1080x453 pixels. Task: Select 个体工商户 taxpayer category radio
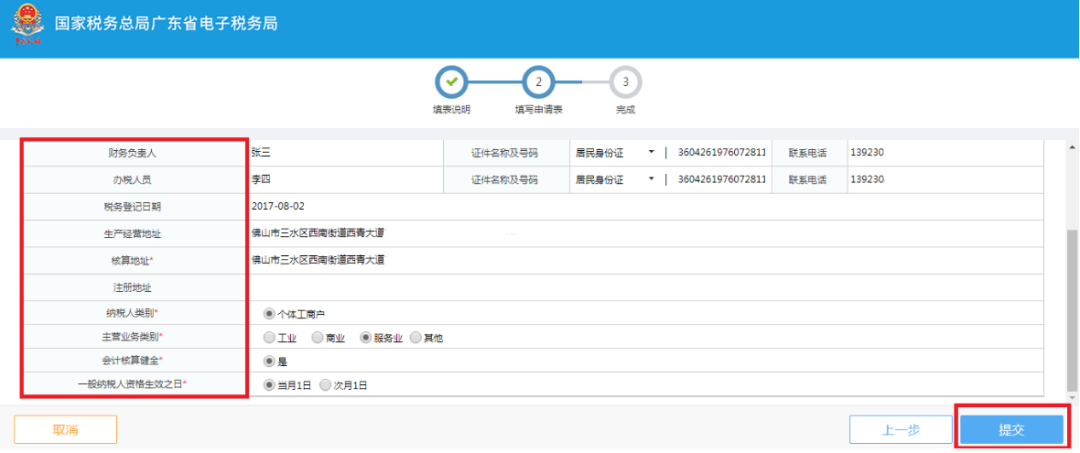point(270,314)
